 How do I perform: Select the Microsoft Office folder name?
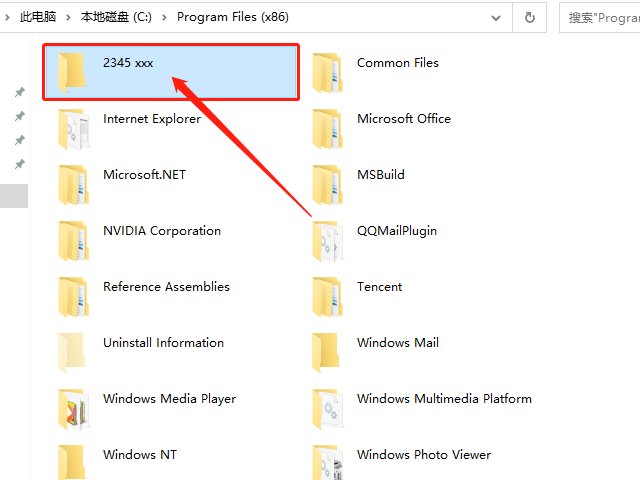[x=404, y=119]
